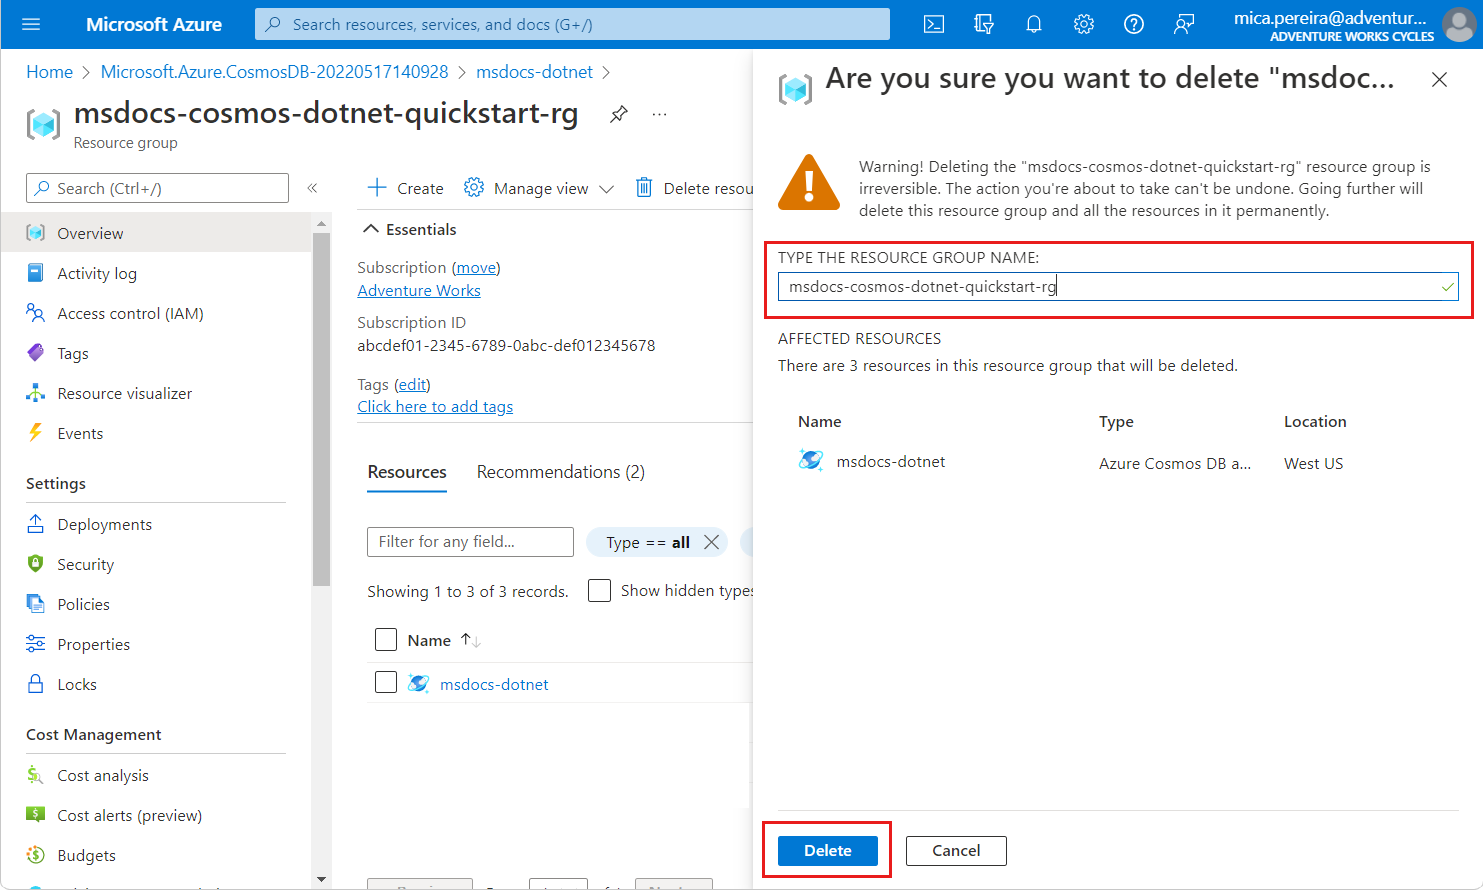The image size is (1483, 890).
Task: Sort resources by Name column arrows
Action: (470, 640)
